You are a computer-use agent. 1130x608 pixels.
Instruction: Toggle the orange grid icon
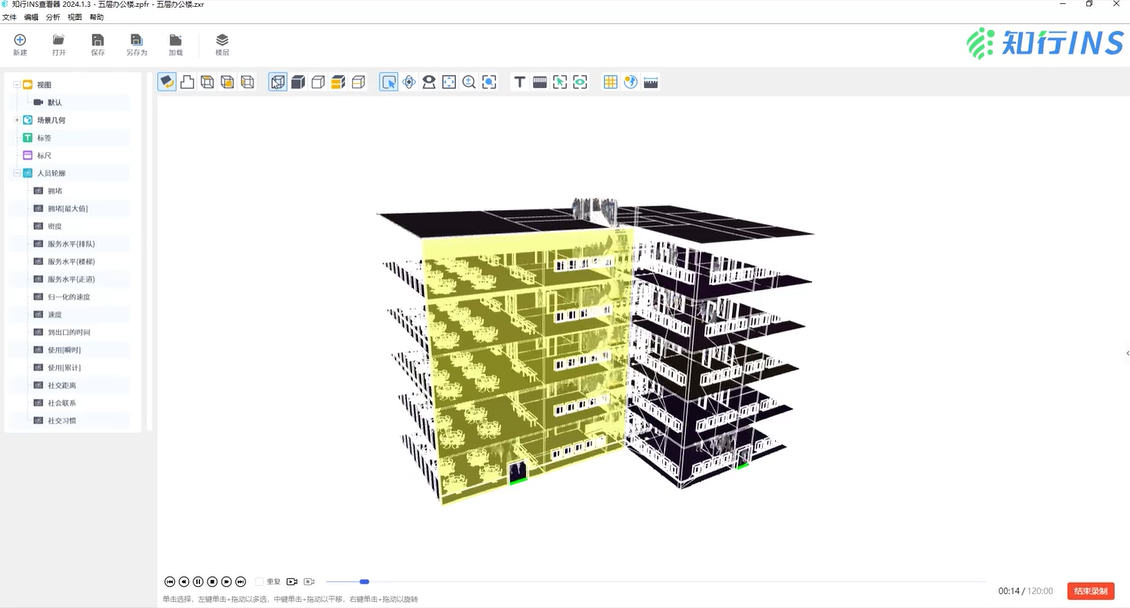click(x=610, y=82)
